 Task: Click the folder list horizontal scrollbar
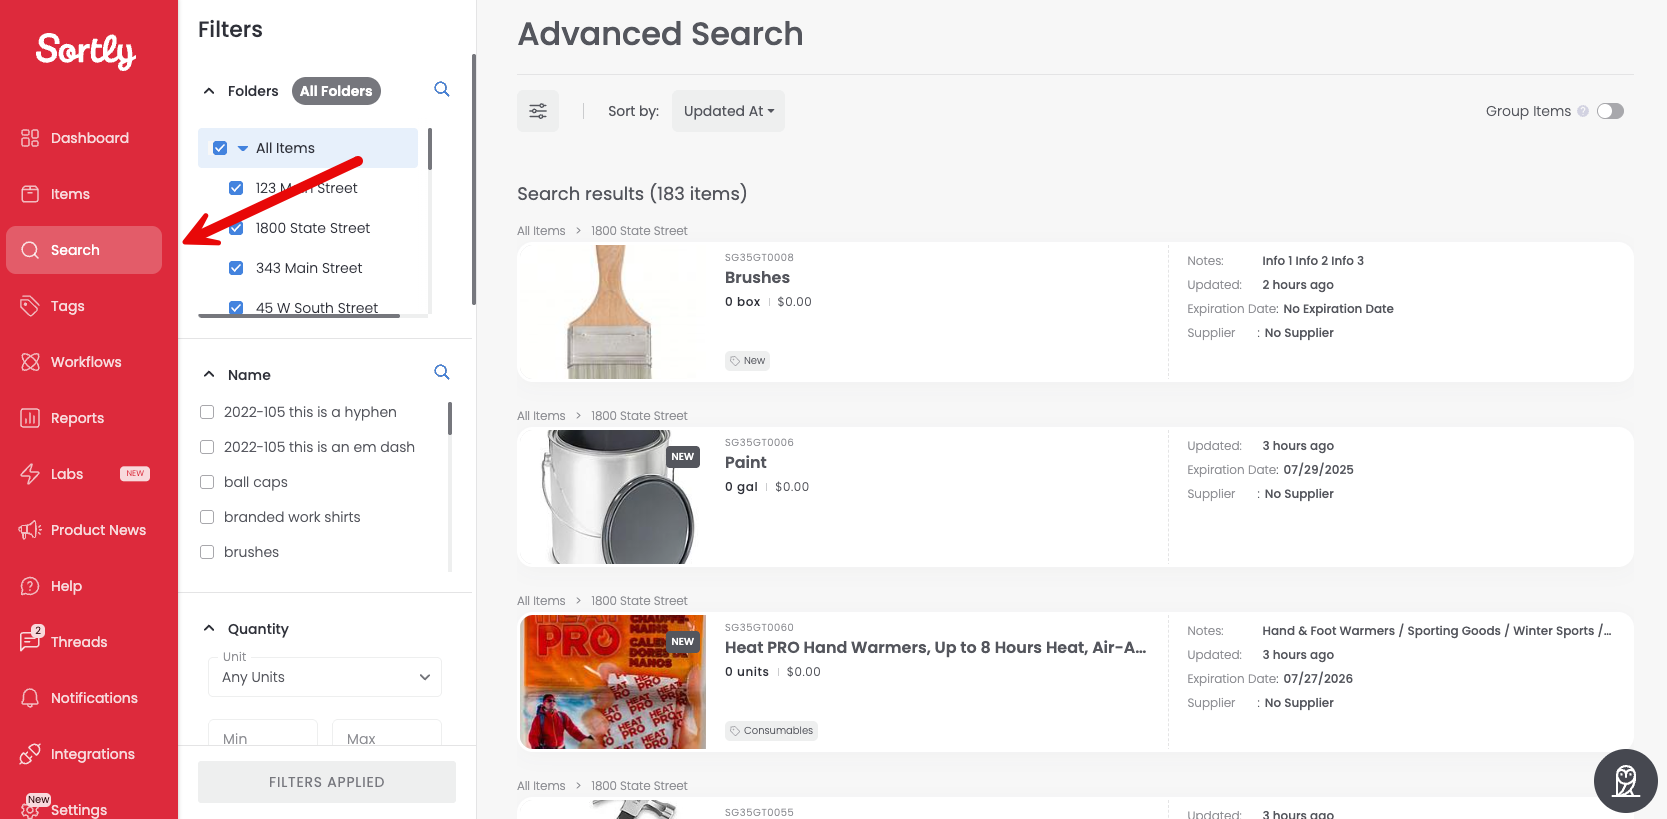point(299,316)
